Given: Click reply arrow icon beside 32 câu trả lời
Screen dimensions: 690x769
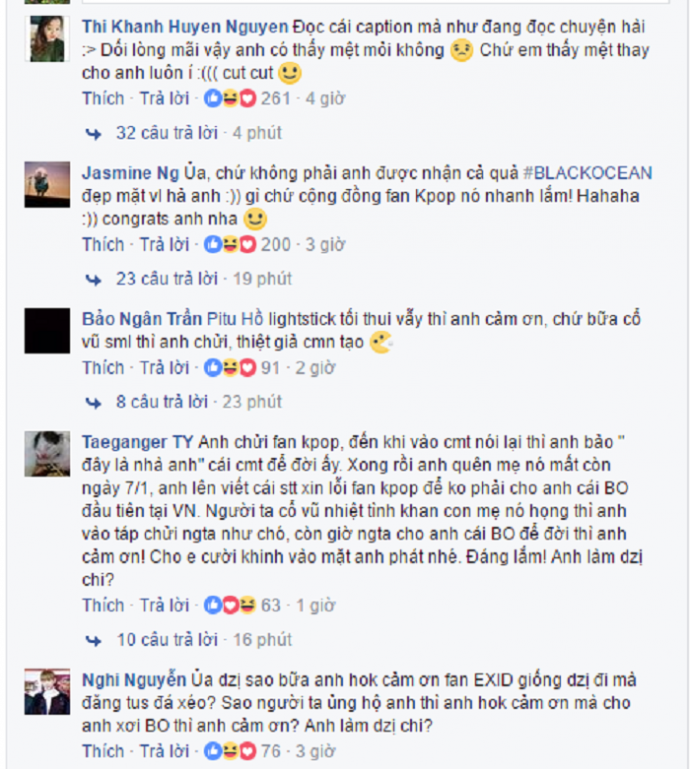Looking at the screenshot, I should (93, 134).
